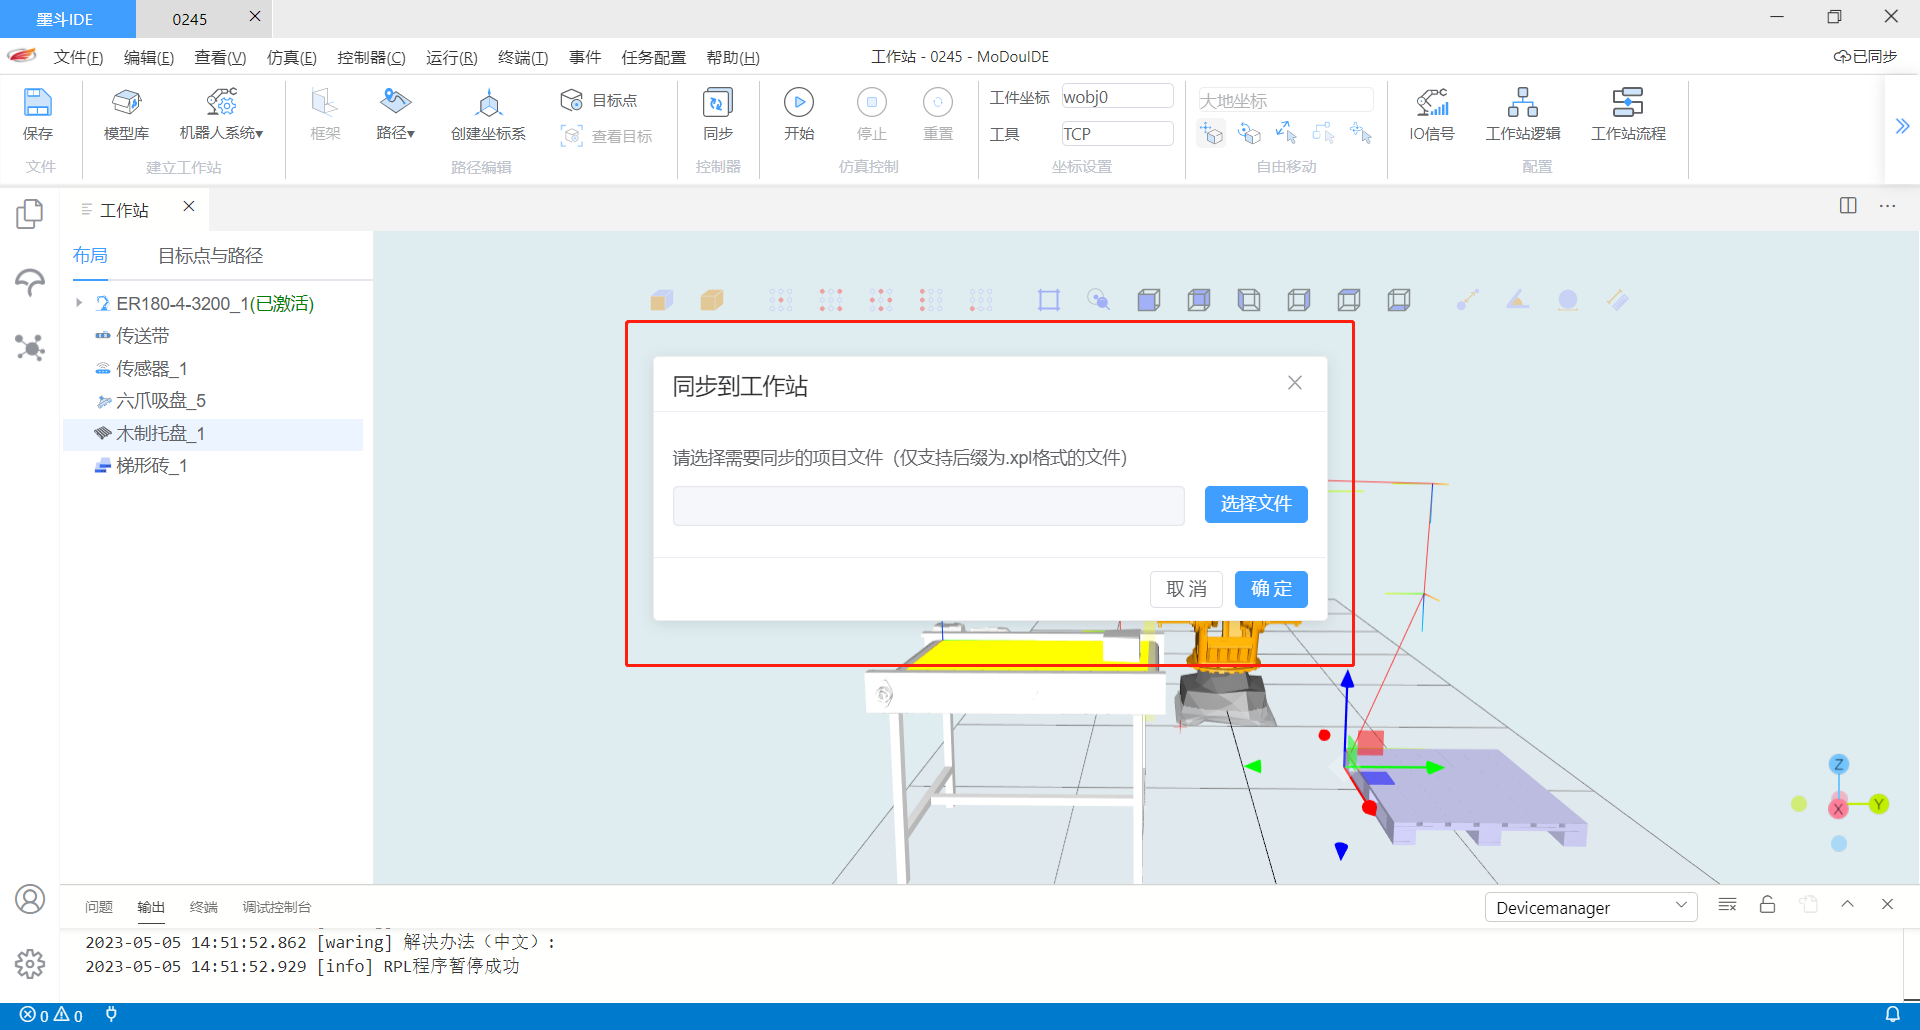The image size is (1920, 1030).
Task: Start simulation with 开始 button
Action: click(798, 103)
